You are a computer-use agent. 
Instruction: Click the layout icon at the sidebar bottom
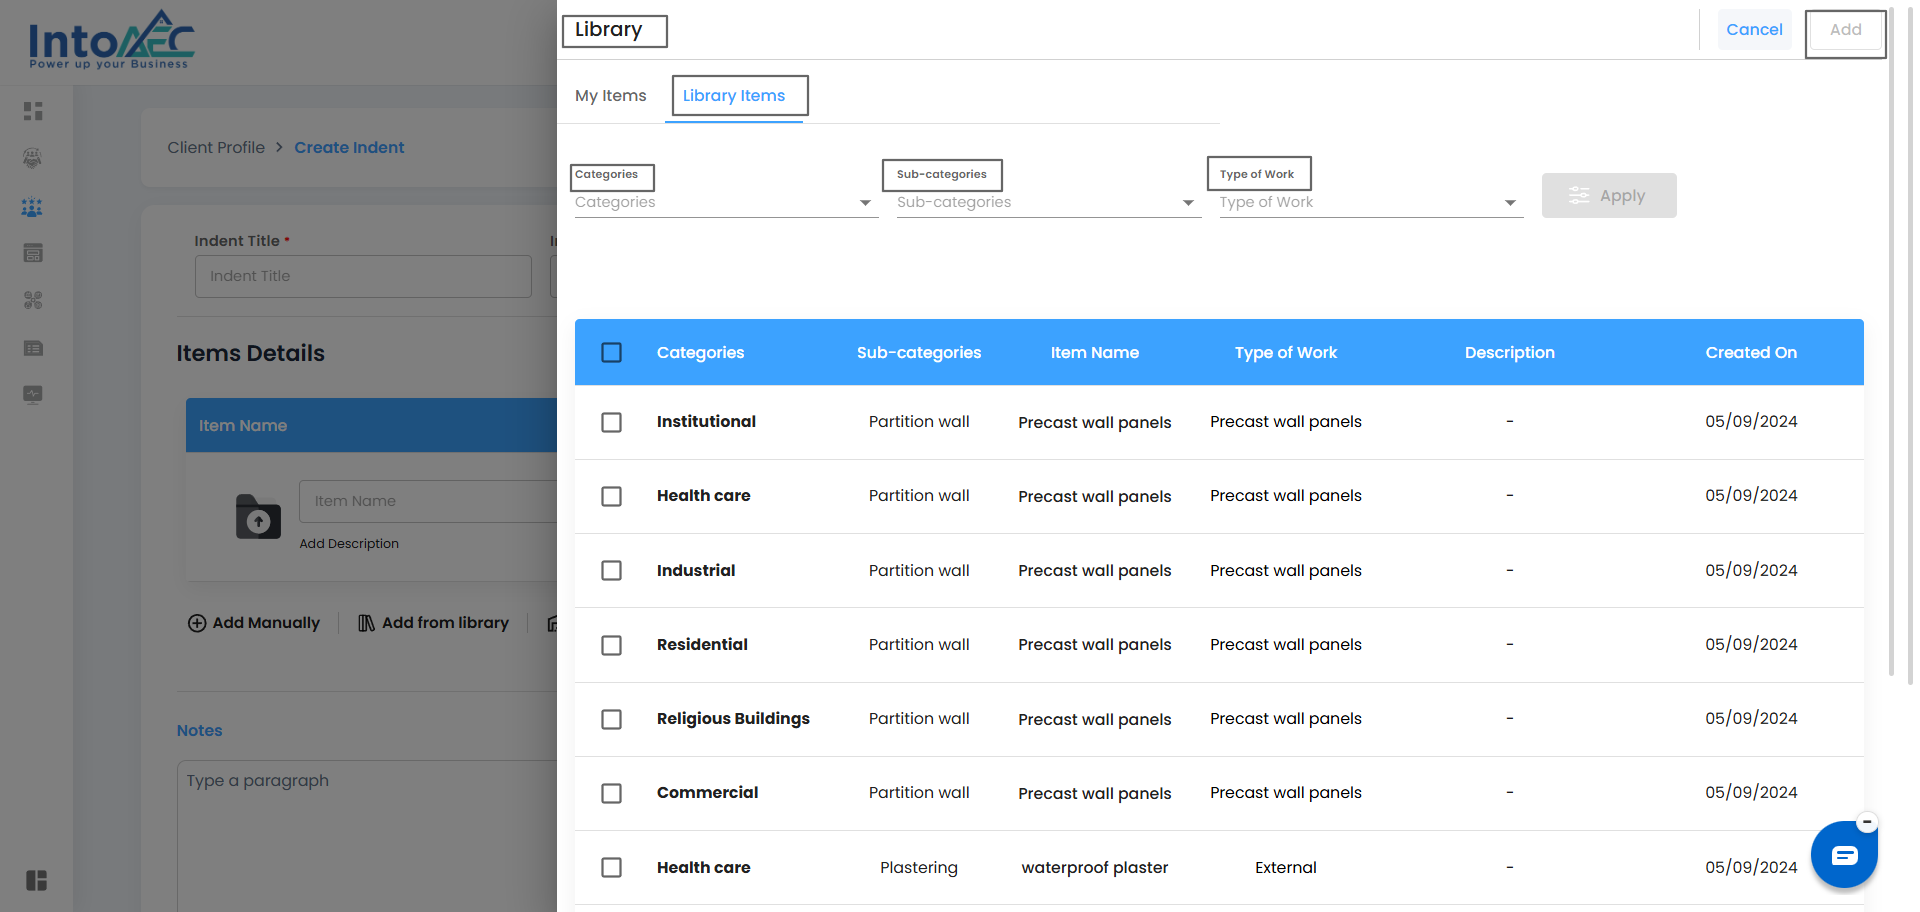pyautogui.click(x=36, y=880)
